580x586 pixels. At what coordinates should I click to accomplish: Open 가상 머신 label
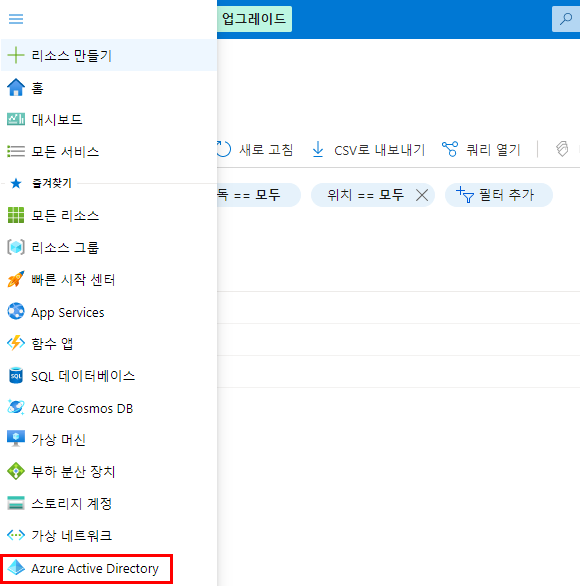pyautogui.click(x=59, y=439)
